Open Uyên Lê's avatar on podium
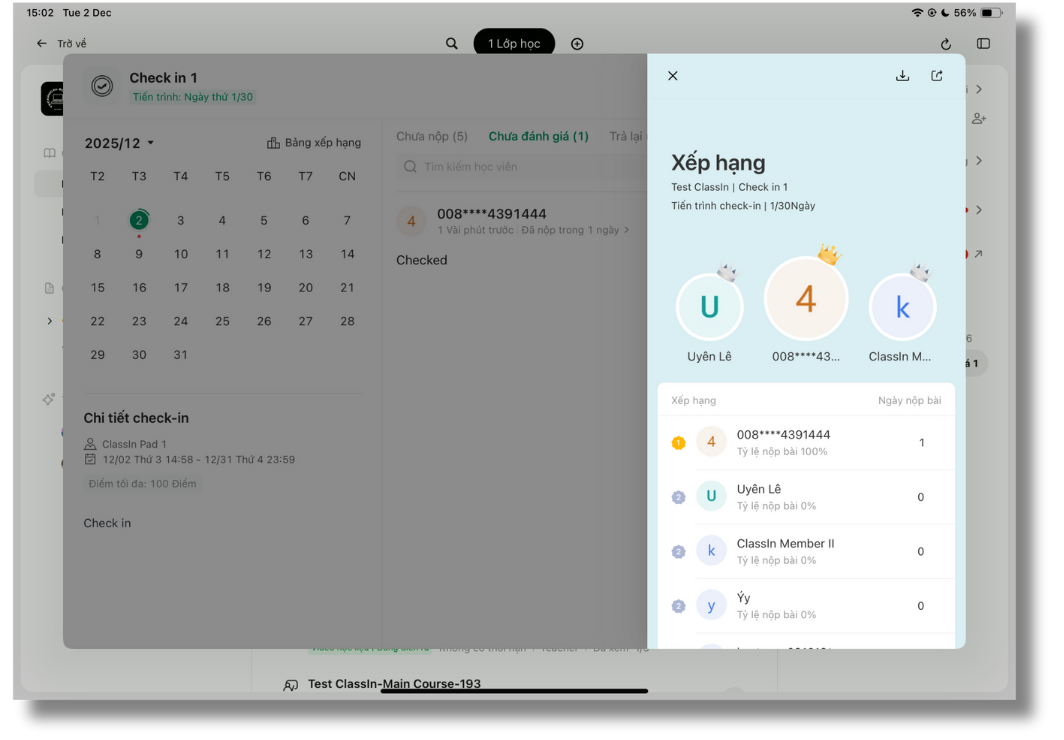The image size is (1064, 740). 709,307
